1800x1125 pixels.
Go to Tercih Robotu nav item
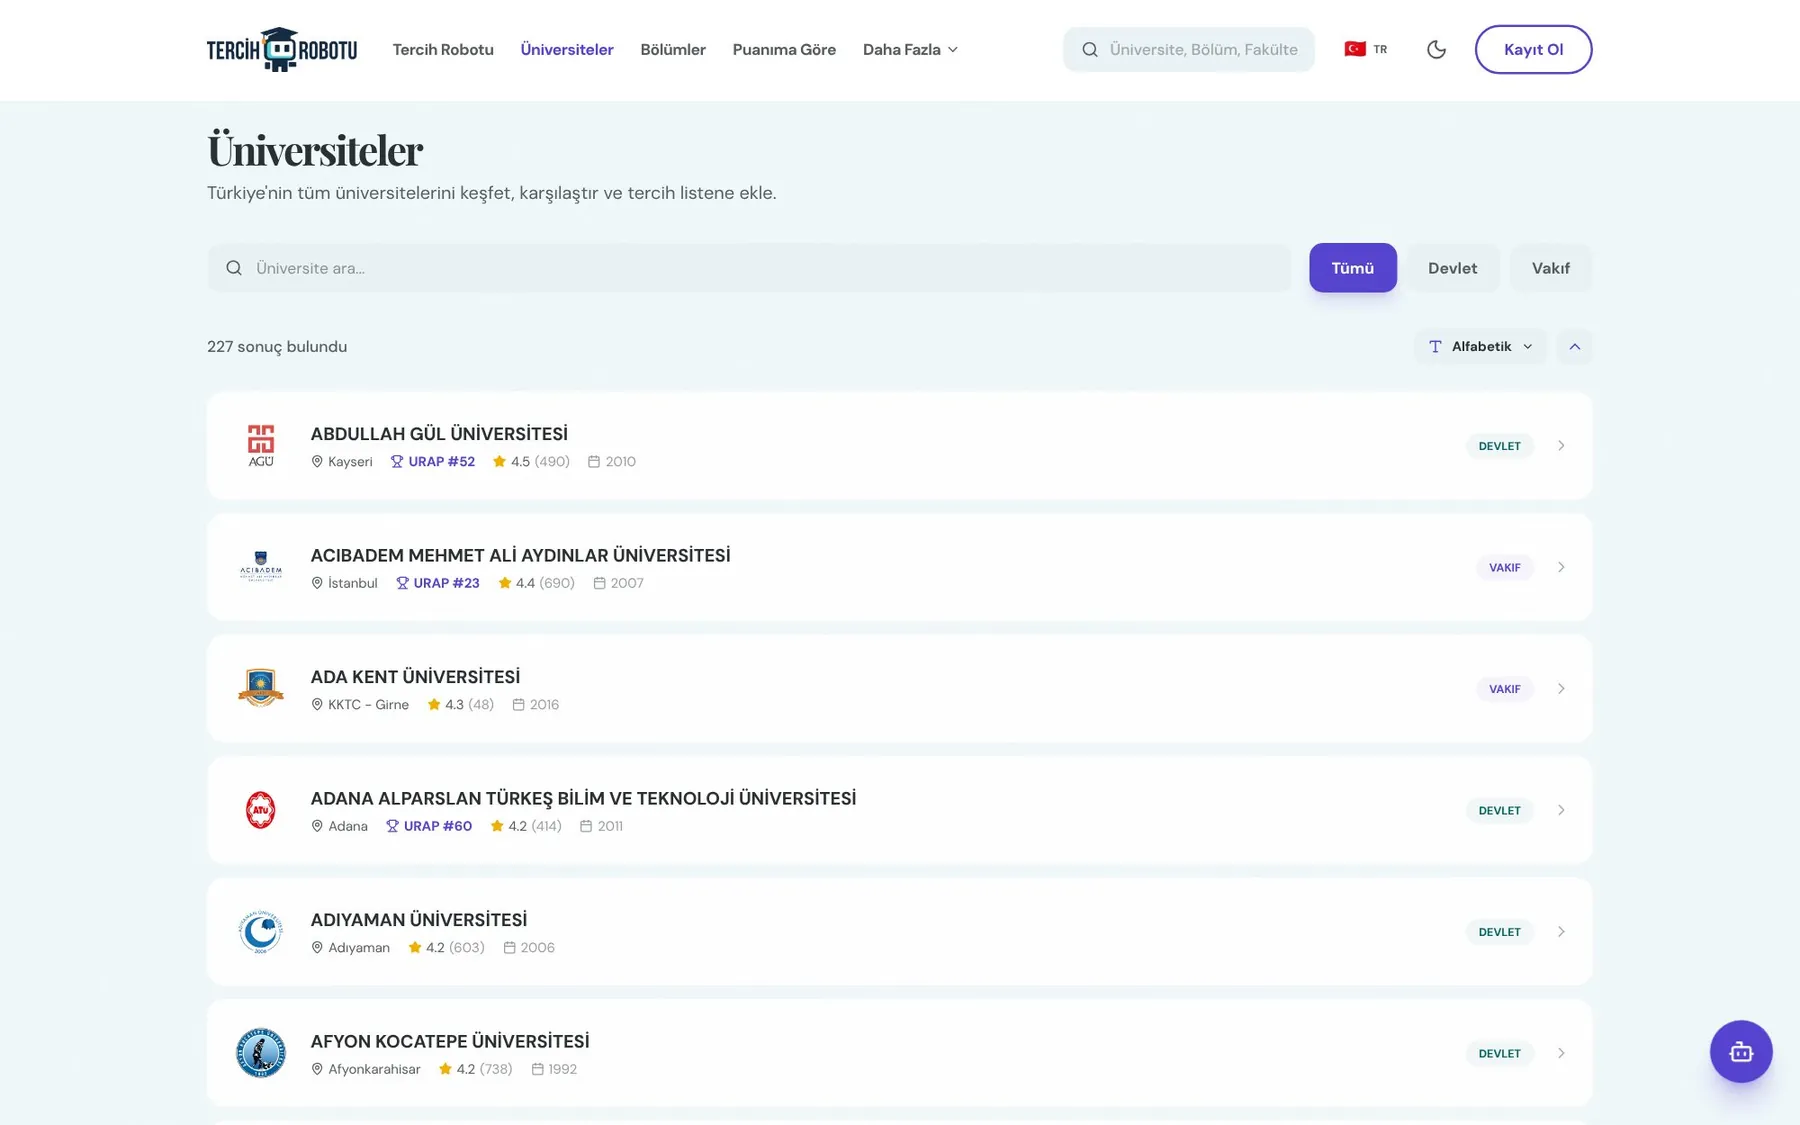pos(443,49)
